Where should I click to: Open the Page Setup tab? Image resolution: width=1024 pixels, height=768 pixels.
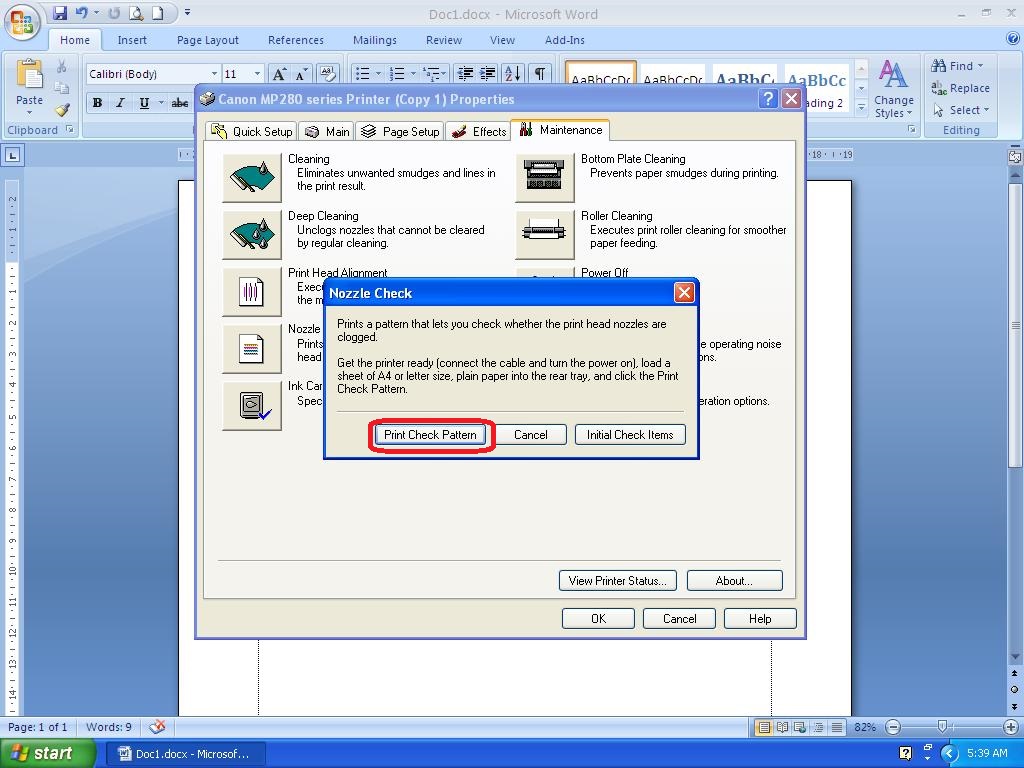(x=400, y=131)
